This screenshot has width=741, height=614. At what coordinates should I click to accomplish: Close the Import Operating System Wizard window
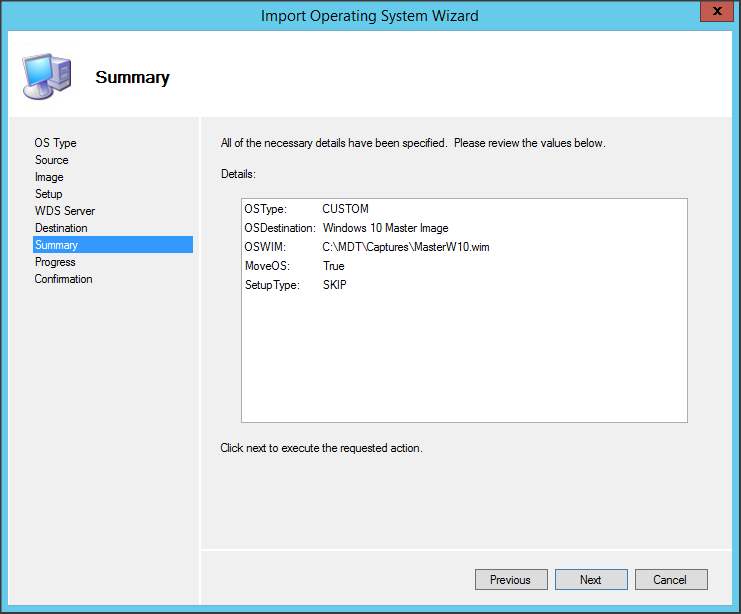[x=712, y=14]
